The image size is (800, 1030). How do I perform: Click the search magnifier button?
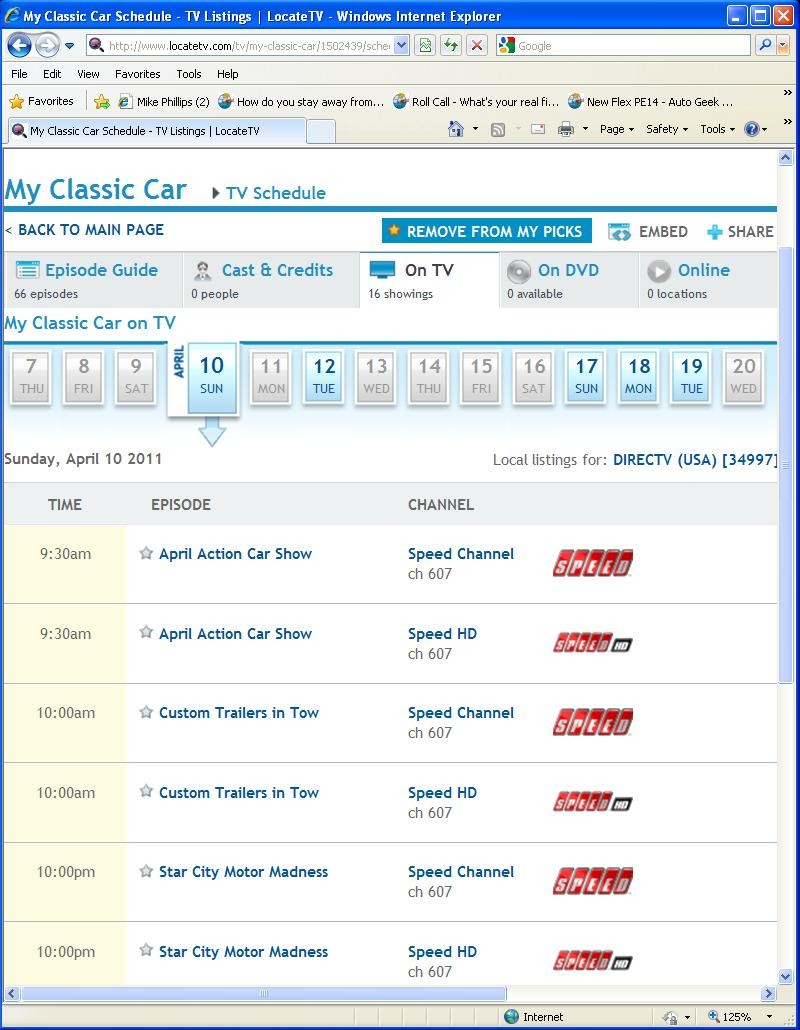(x=765, y=45)
